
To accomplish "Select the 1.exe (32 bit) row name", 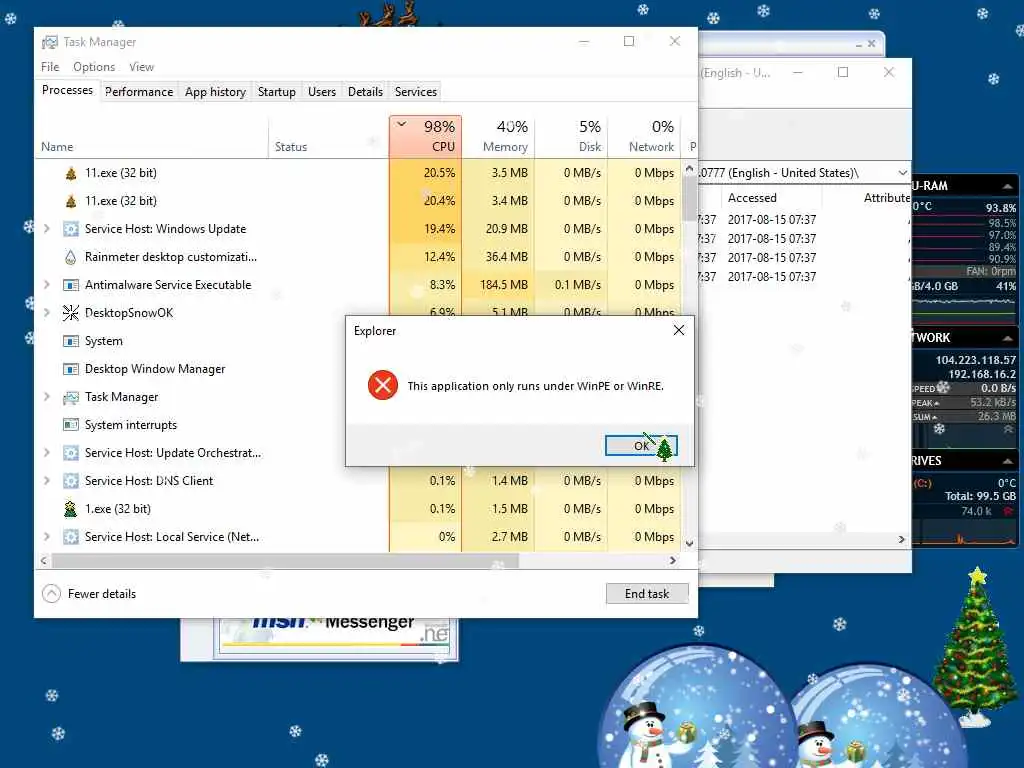I will tap(118, 509).
